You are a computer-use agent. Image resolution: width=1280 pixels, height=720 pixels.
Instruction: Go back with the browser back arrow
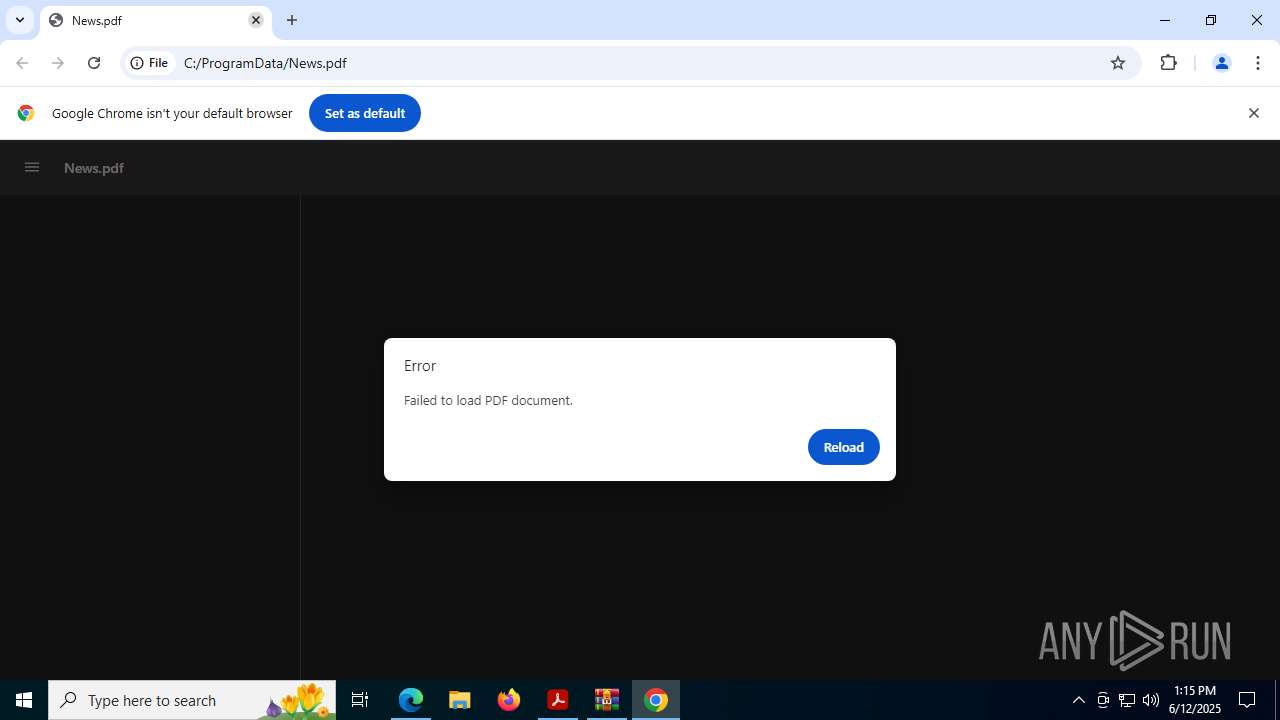pos(22,63)
